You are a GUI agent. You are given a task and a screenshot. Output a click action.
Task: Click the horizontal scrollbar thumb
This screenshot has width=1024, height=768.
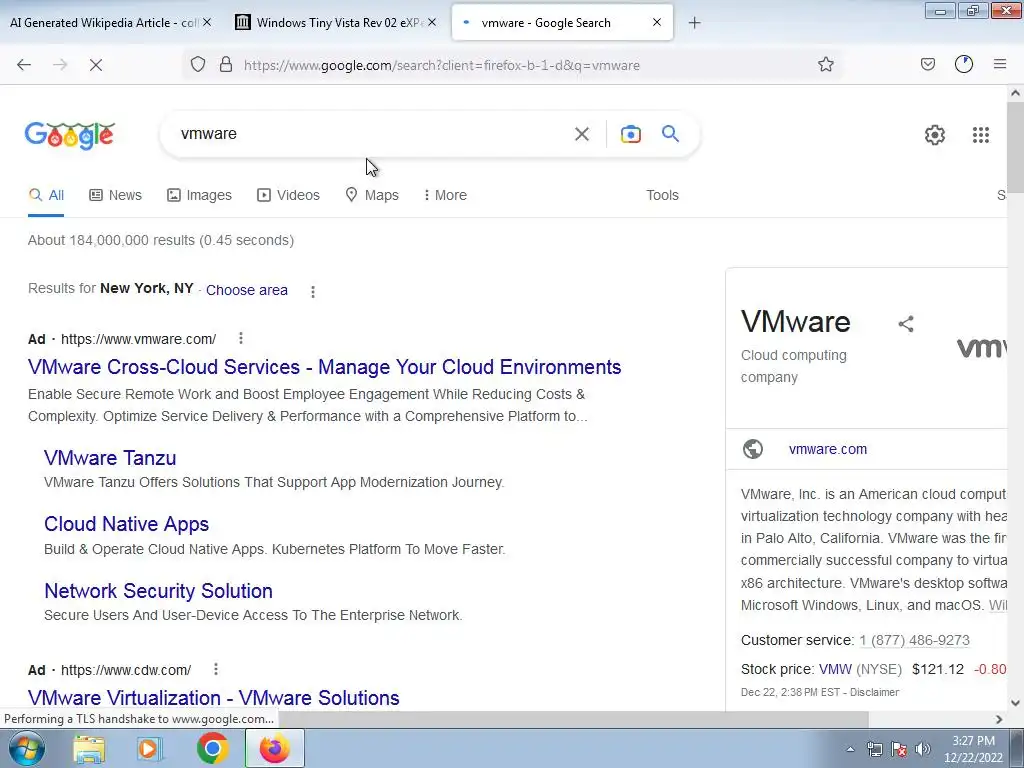(571, 719)
